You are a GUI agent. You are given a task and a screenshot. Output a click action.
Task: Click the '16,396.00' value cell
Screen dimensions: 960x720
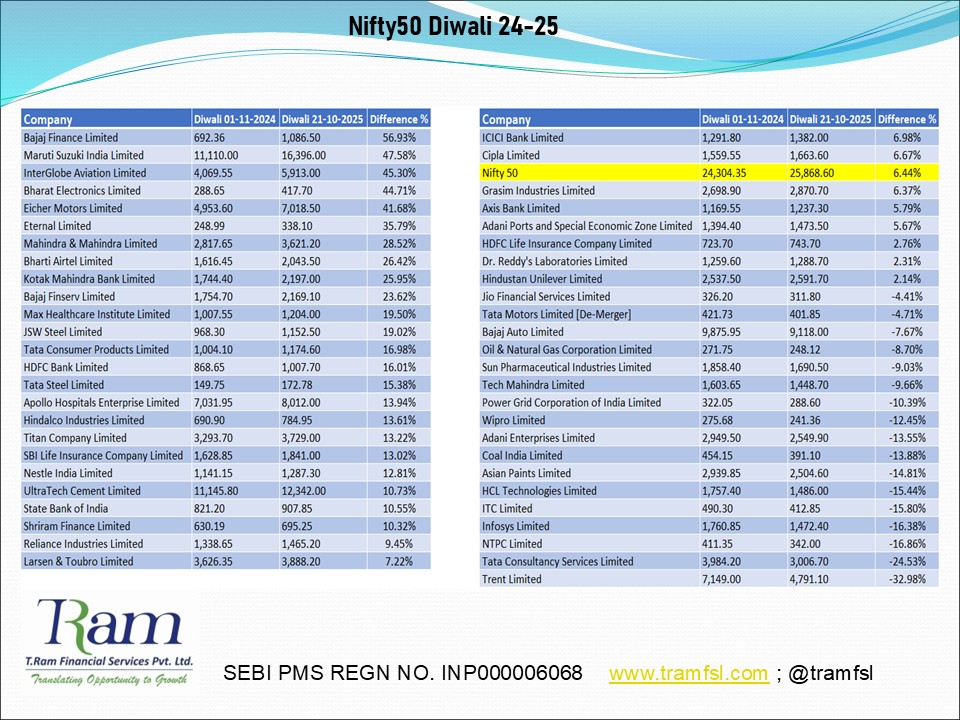click(x=323, y=156)
